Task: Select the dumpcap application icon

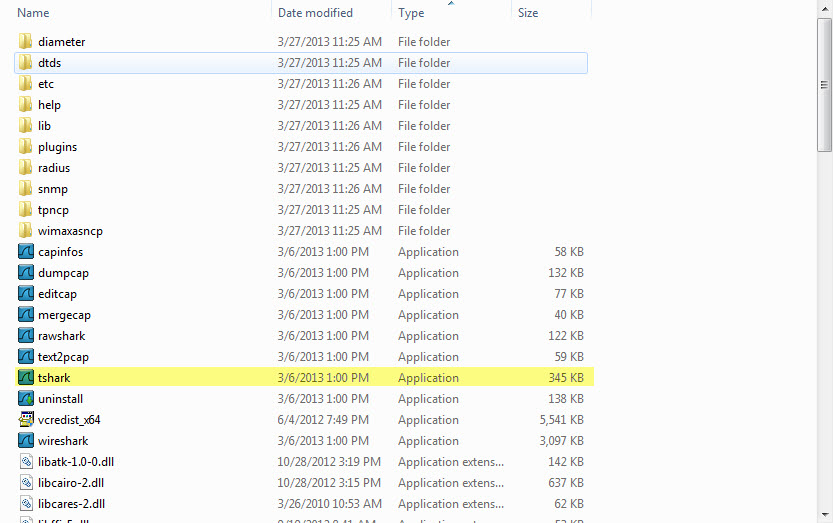Action: click(x=26, y=273)
